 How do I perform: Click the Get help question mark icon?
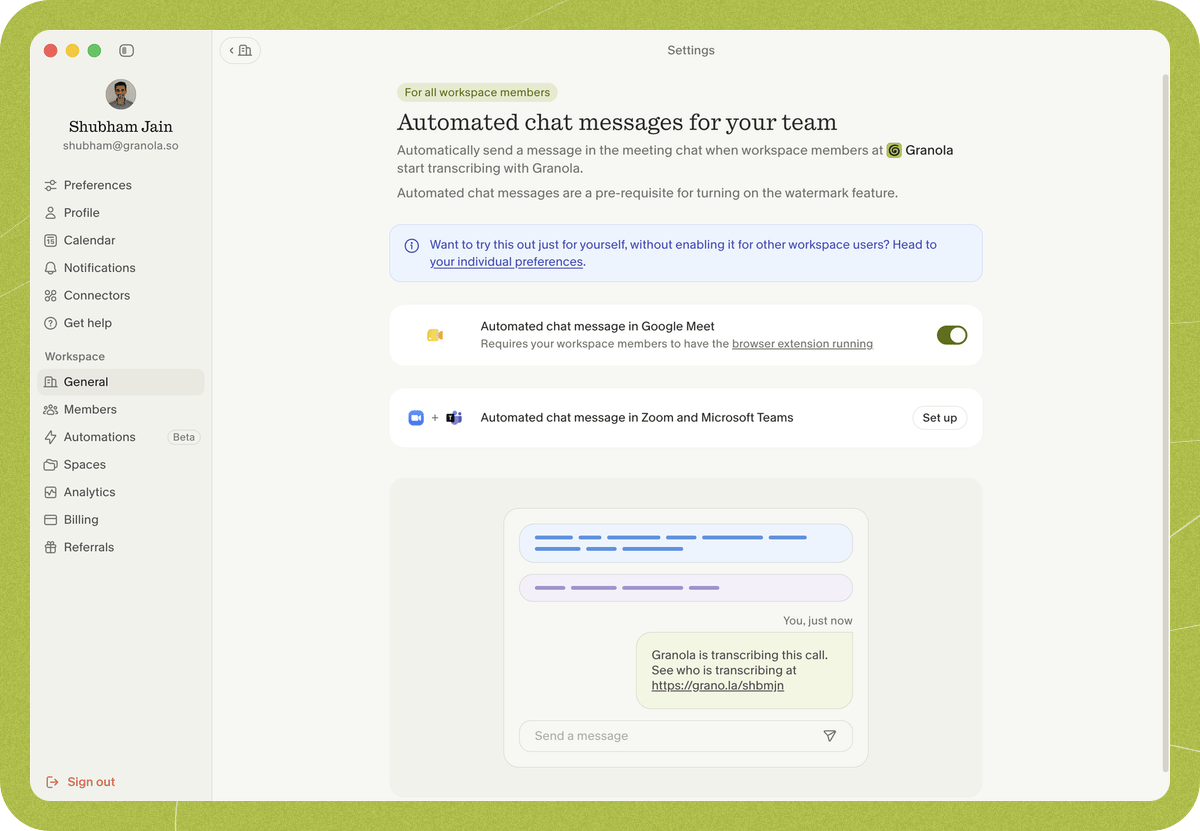[51, 323]
